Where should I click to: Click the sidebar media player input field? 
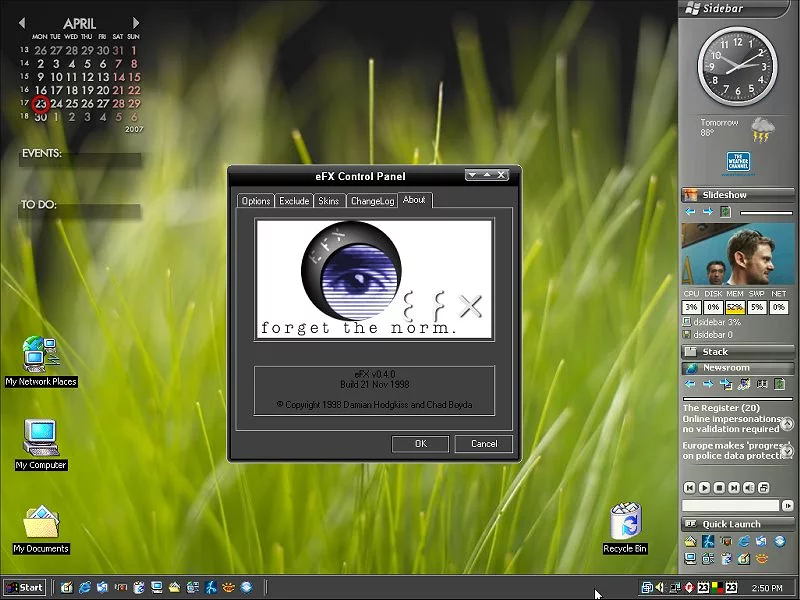pyautogui.click(x=730, y=506)
